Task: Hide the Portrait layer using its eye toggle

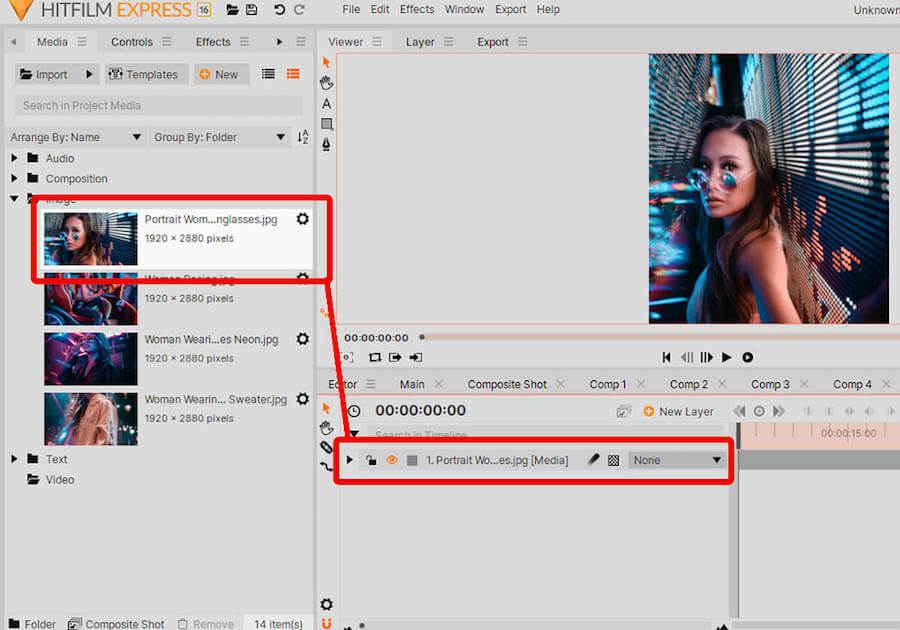Action: (391, 460)
